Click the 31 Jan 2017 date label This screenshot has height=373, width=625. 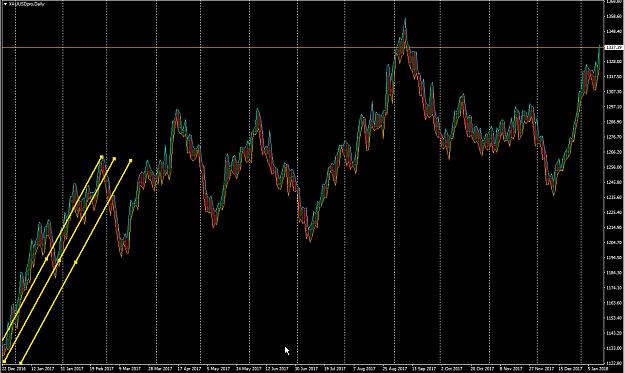coord(72,369)
